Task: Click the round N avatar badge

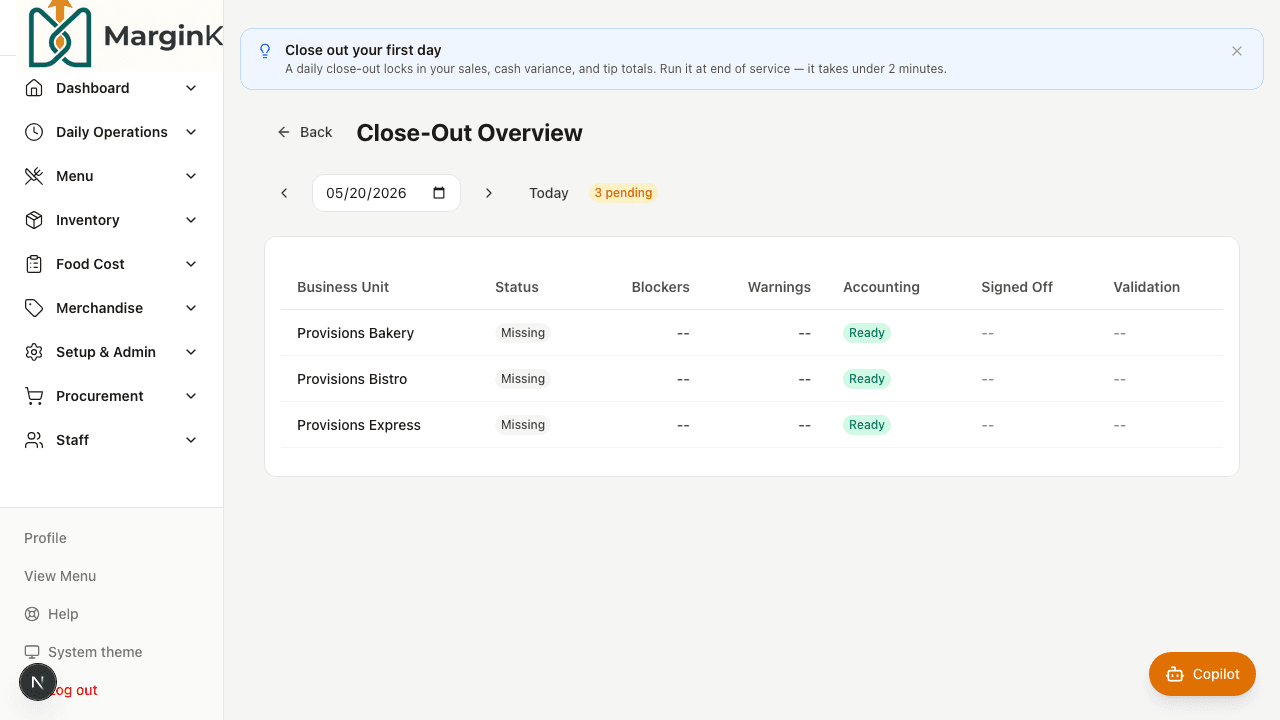Action: 38,682
